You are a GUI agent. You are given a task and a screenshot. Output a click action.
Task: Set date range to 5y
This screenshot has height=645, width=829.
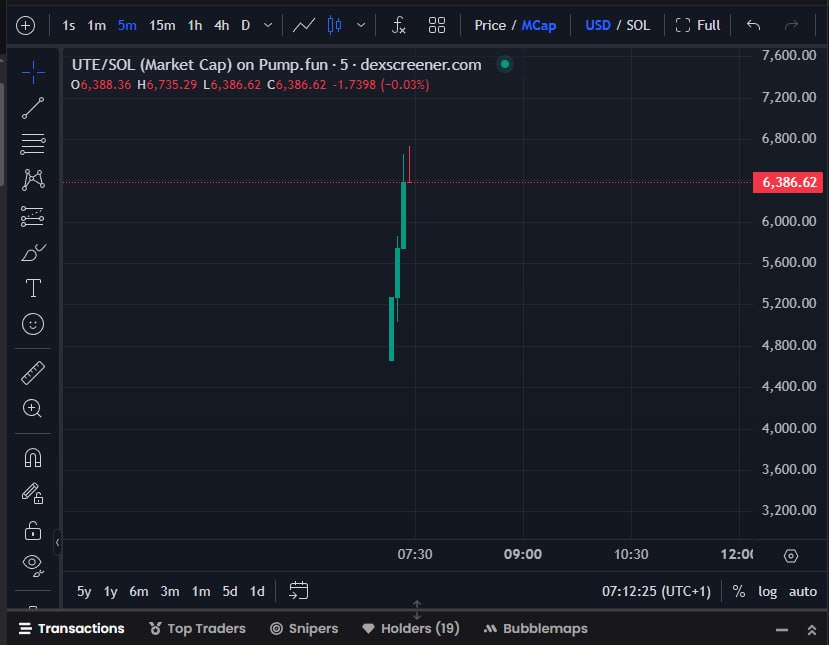click(x=84, y=591)
